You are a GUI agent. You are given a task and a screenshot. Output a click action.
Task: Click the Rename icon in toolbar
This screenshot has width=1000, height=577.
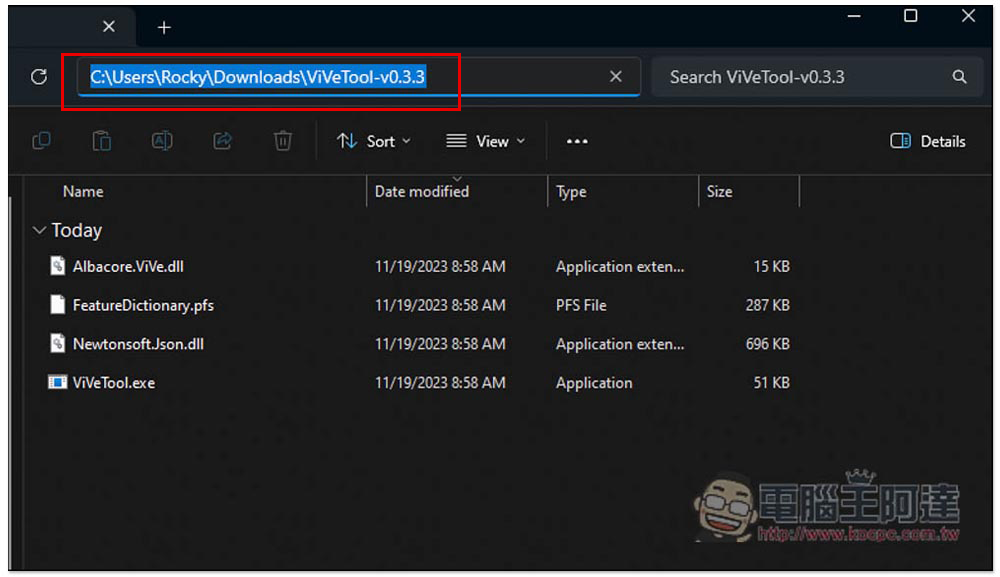click(162, 141)
